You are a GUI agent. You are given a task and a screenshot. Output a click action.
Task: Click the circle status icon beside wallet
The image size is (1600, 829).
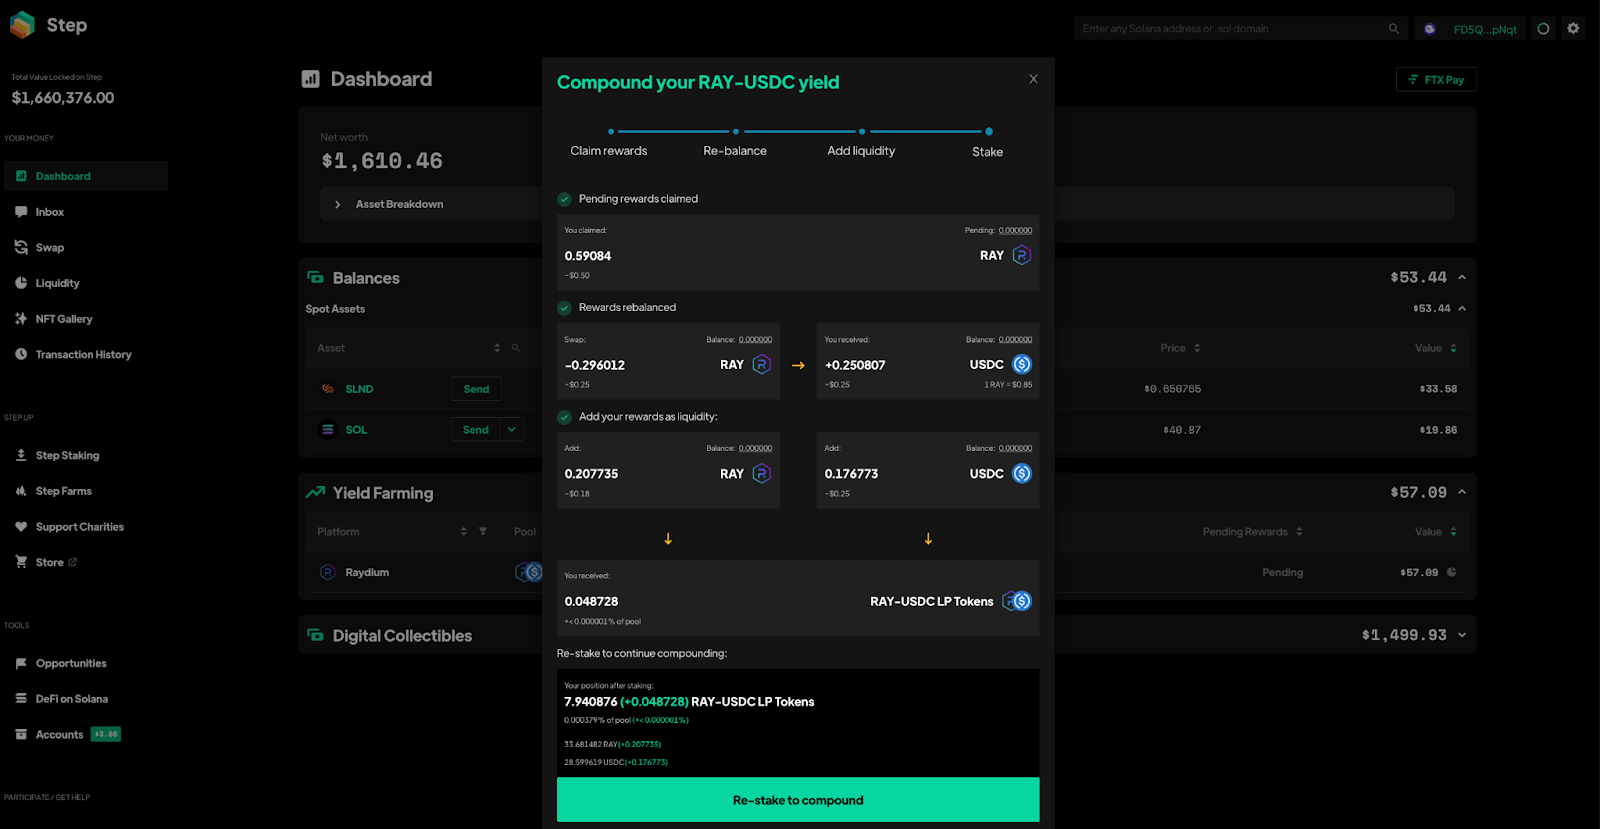tap(1543, 29)
